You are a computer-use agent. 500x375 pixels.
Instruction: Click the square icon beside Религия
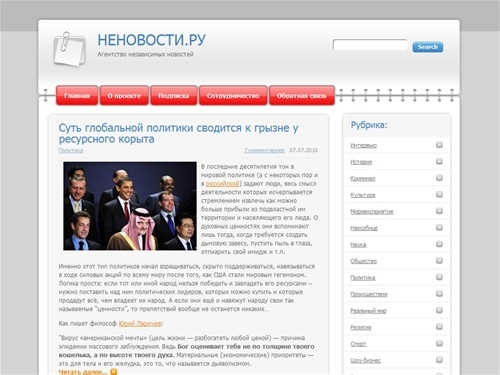coord(439,327)
